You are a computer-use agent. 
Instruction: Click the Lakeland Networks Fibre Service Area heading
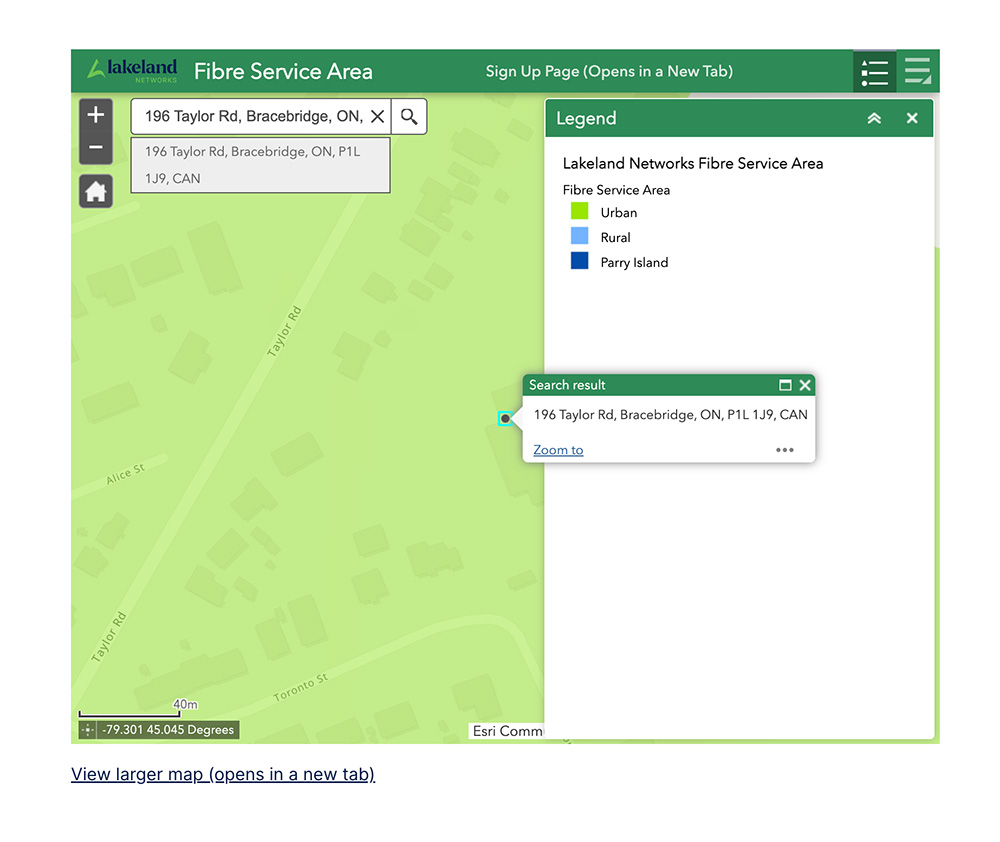[693, 163]
